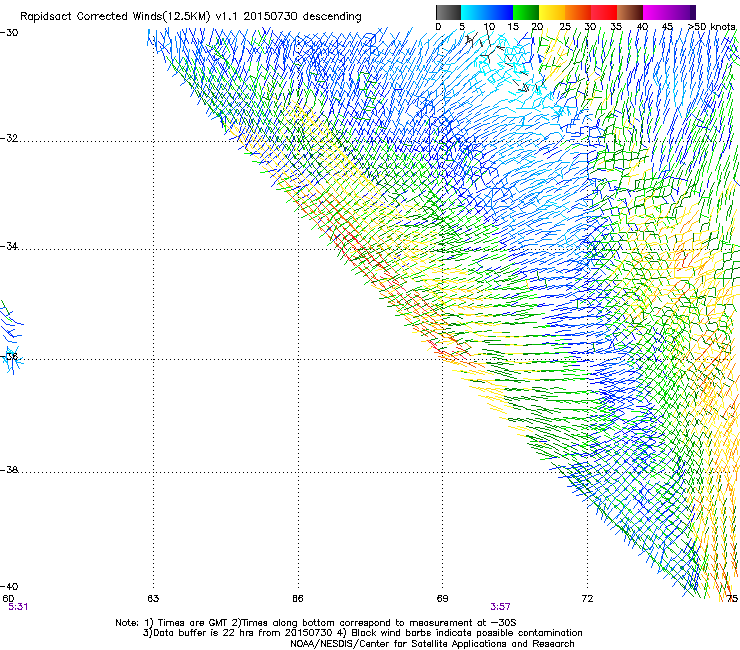
Task: Click the '69' longitude axis label
Action: click(442, 599)
